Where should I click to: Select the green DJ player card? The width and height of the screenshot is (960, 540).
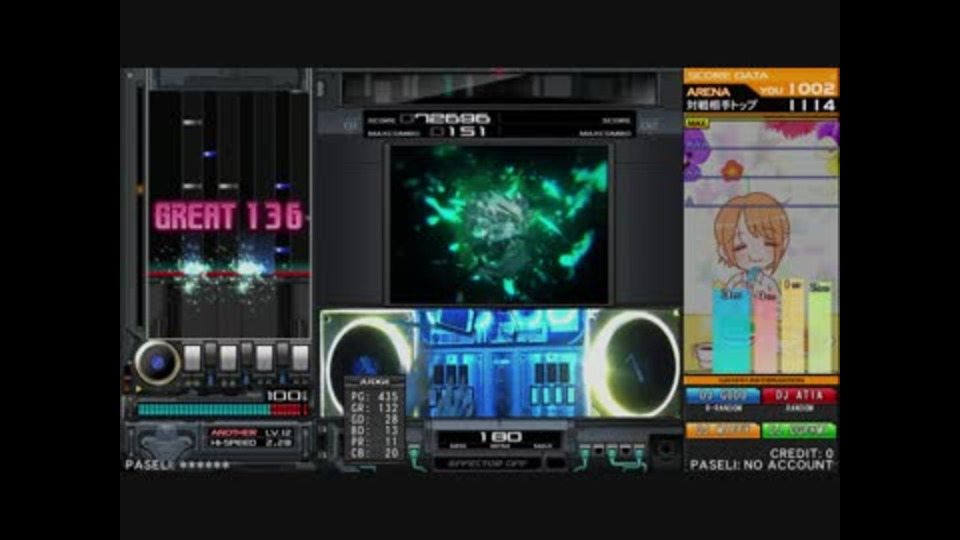[799, 430]
